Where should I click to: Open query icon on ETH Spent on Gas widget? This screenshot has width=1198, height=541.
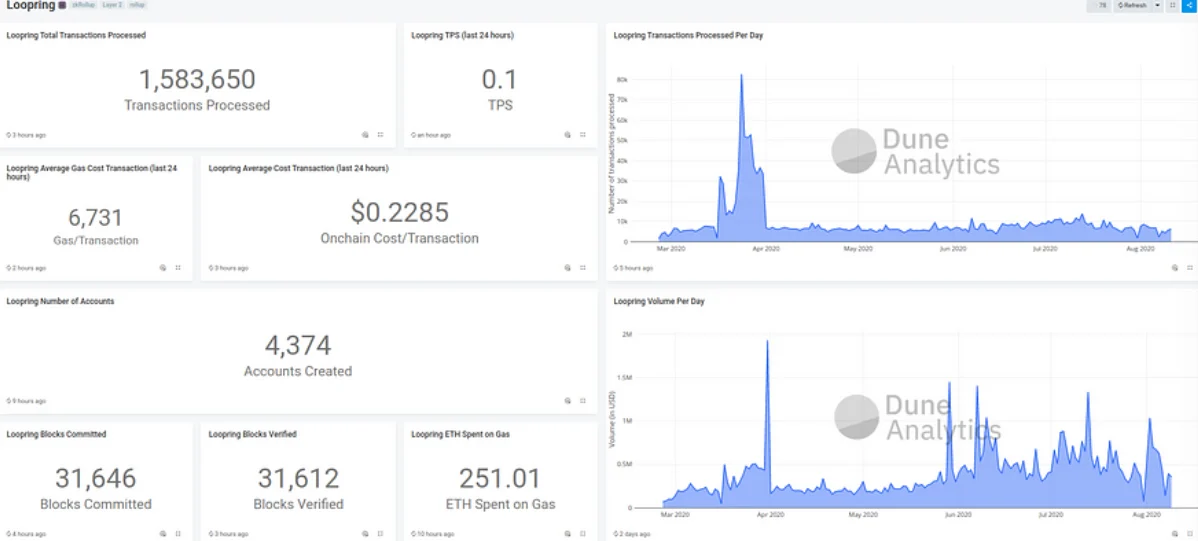click(x=568, y=533)
